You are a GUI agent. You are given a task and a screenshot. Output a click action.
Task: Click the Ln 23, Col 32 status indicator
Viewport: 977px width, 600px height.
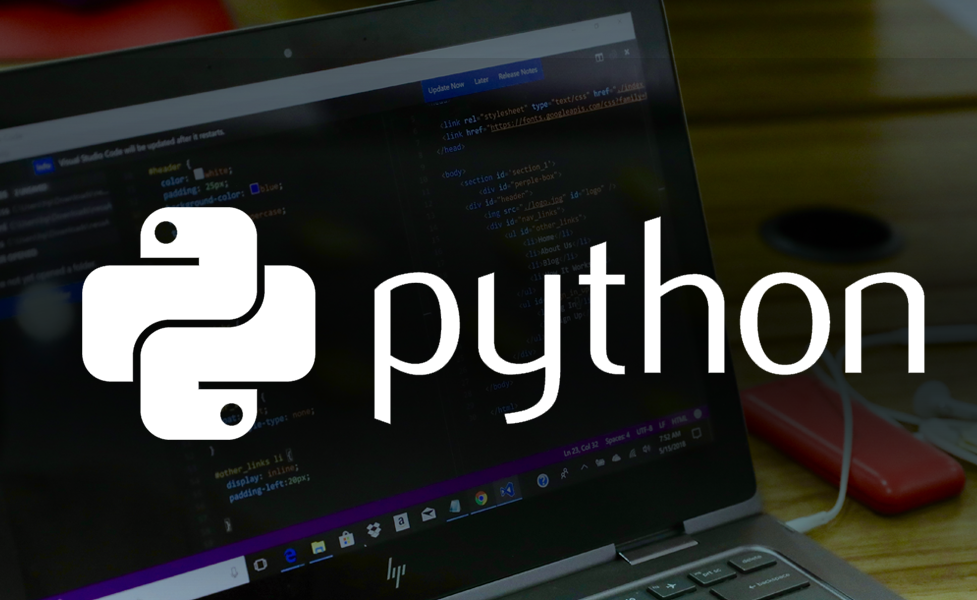tap(580, 450)
